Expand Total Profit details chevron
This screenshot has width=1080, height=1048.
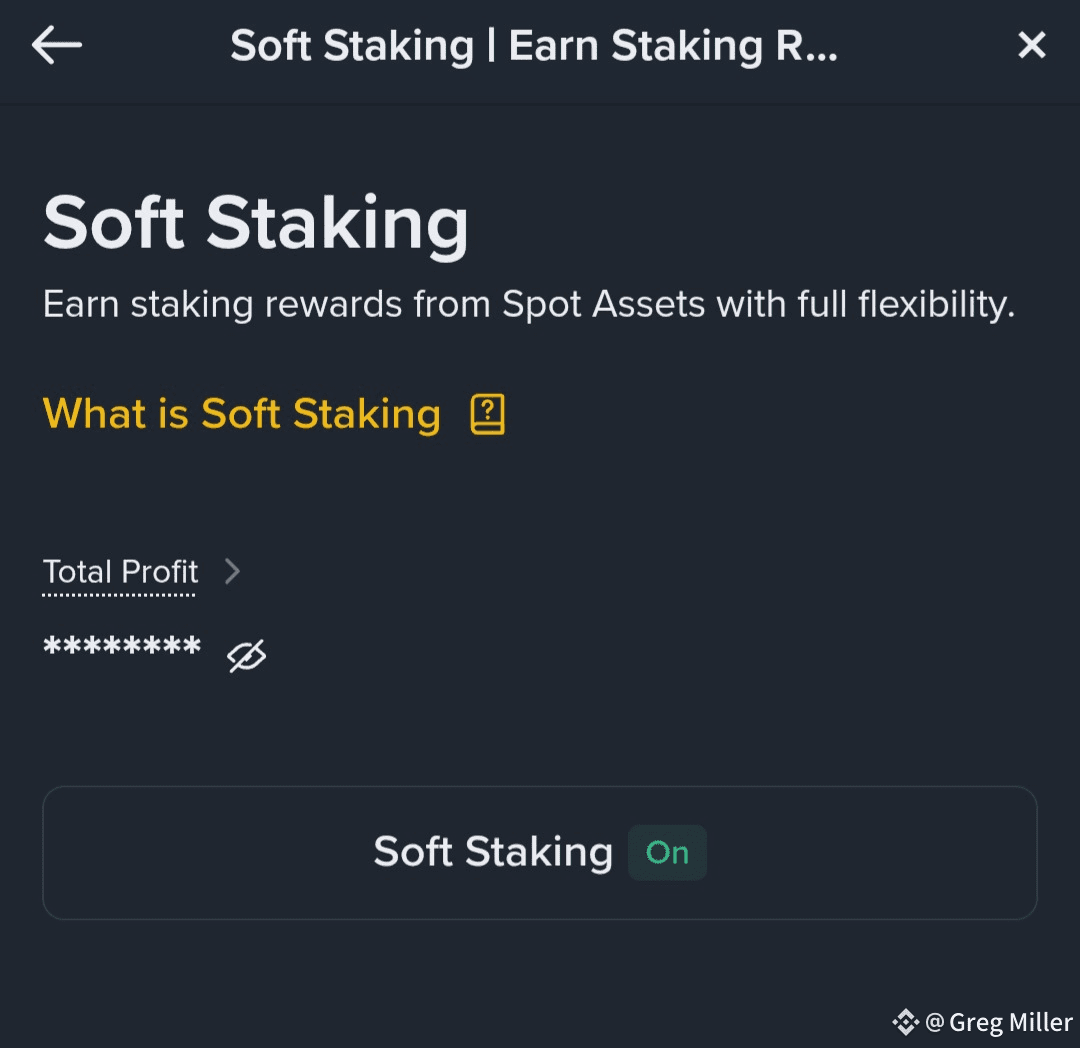pyautogui.click(x=233, y=572)
